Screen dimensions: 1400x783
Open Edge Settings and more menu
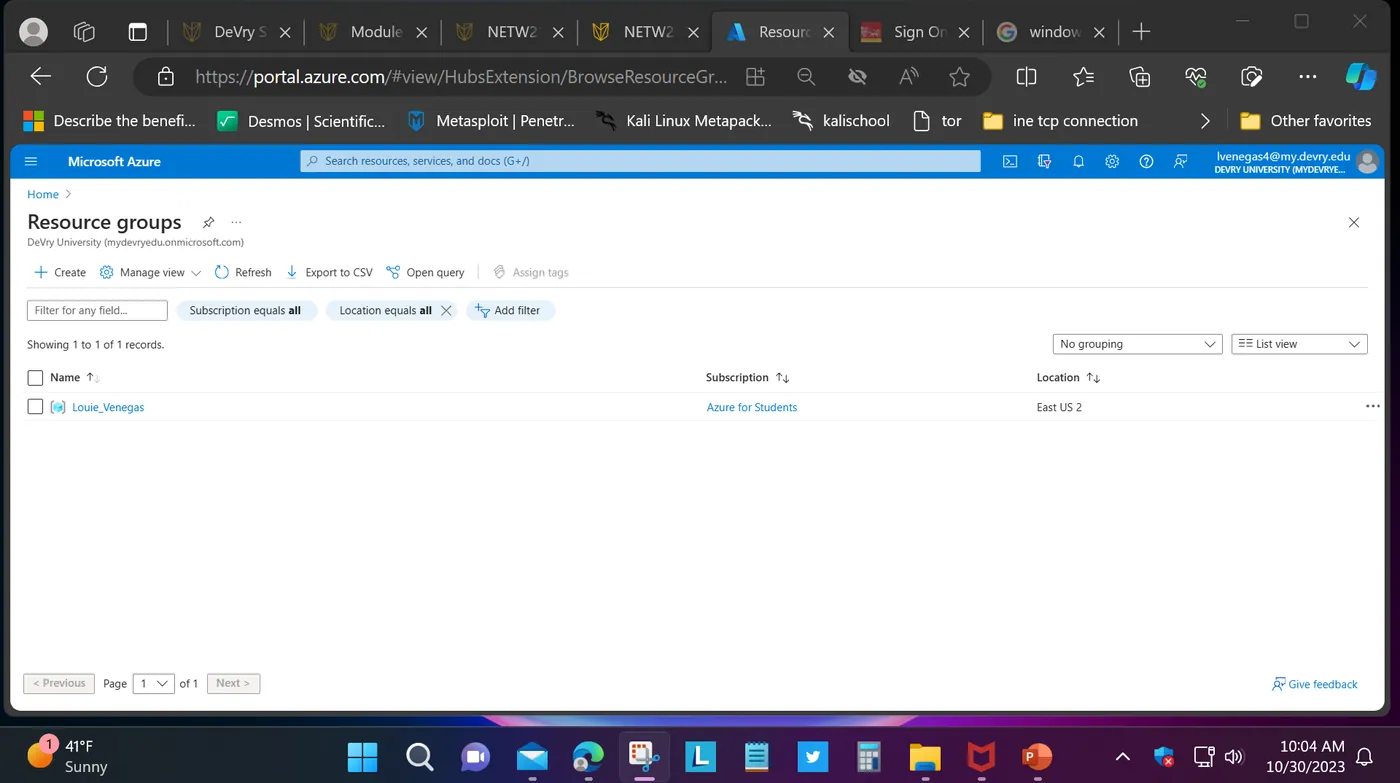click(x=1307, y=76)
